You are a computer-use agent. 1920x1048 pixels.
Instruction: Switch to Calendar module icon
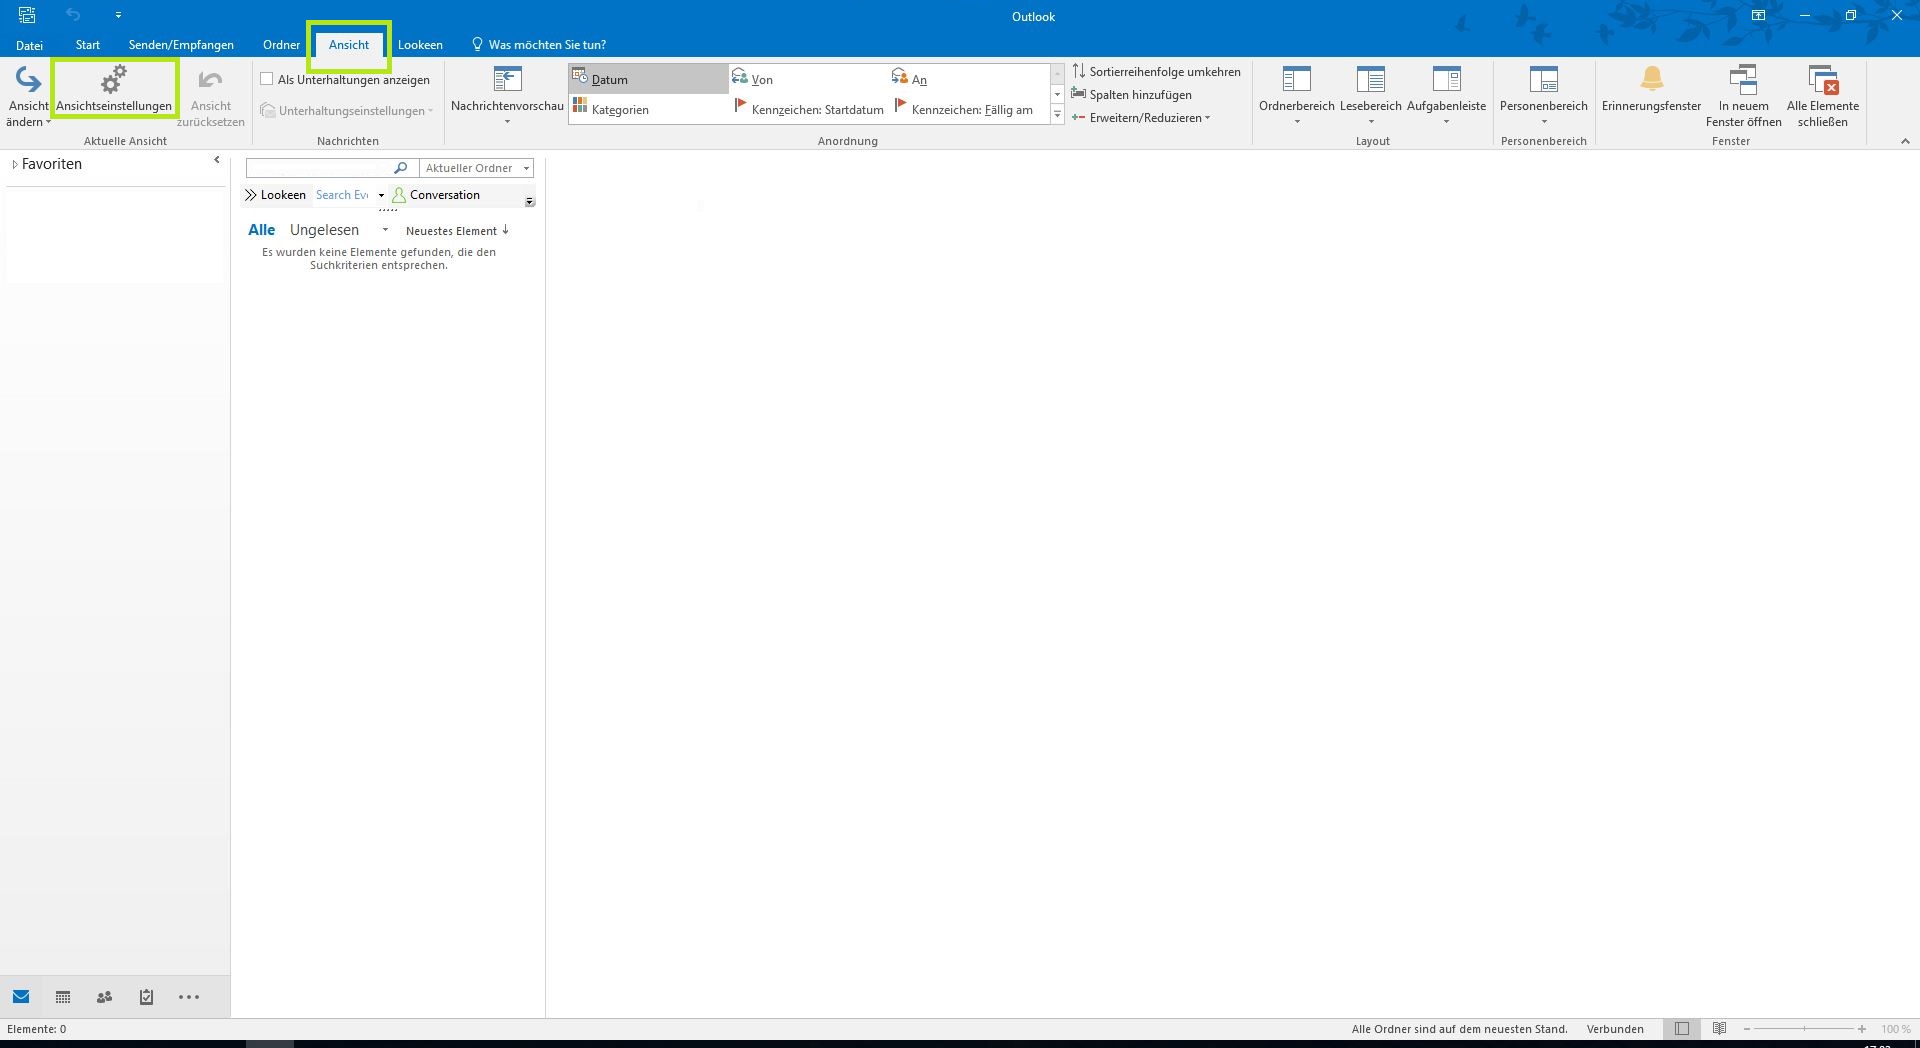[63, 997]
